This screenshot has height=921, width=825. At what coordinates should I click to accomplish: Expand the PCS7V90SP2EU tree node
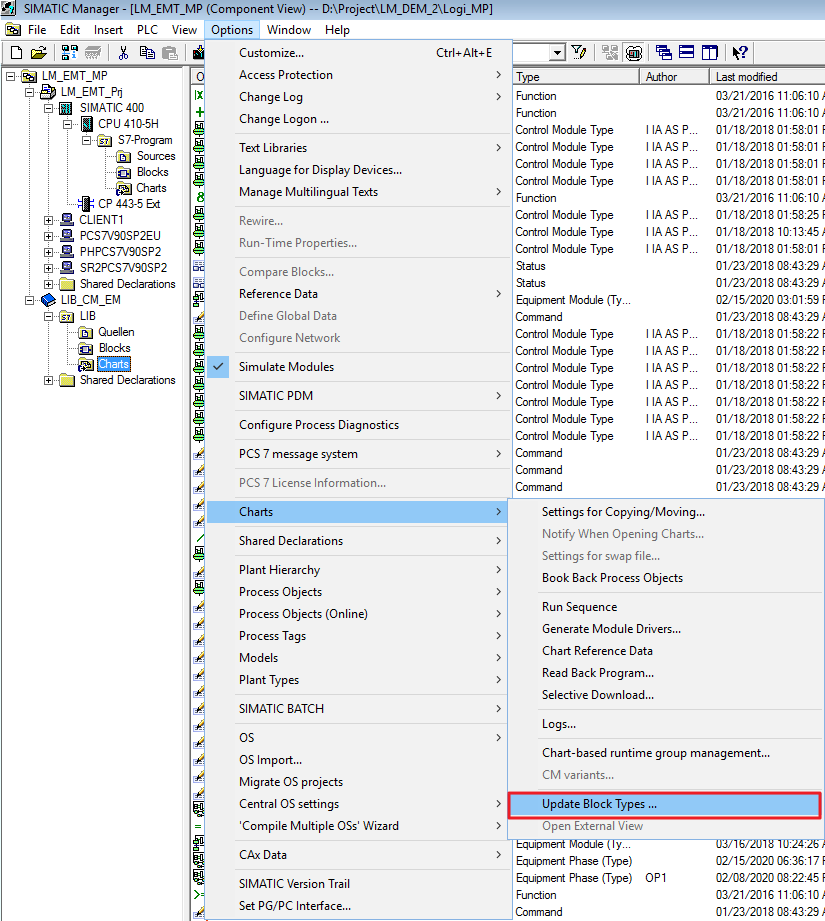tap(49, 236)
